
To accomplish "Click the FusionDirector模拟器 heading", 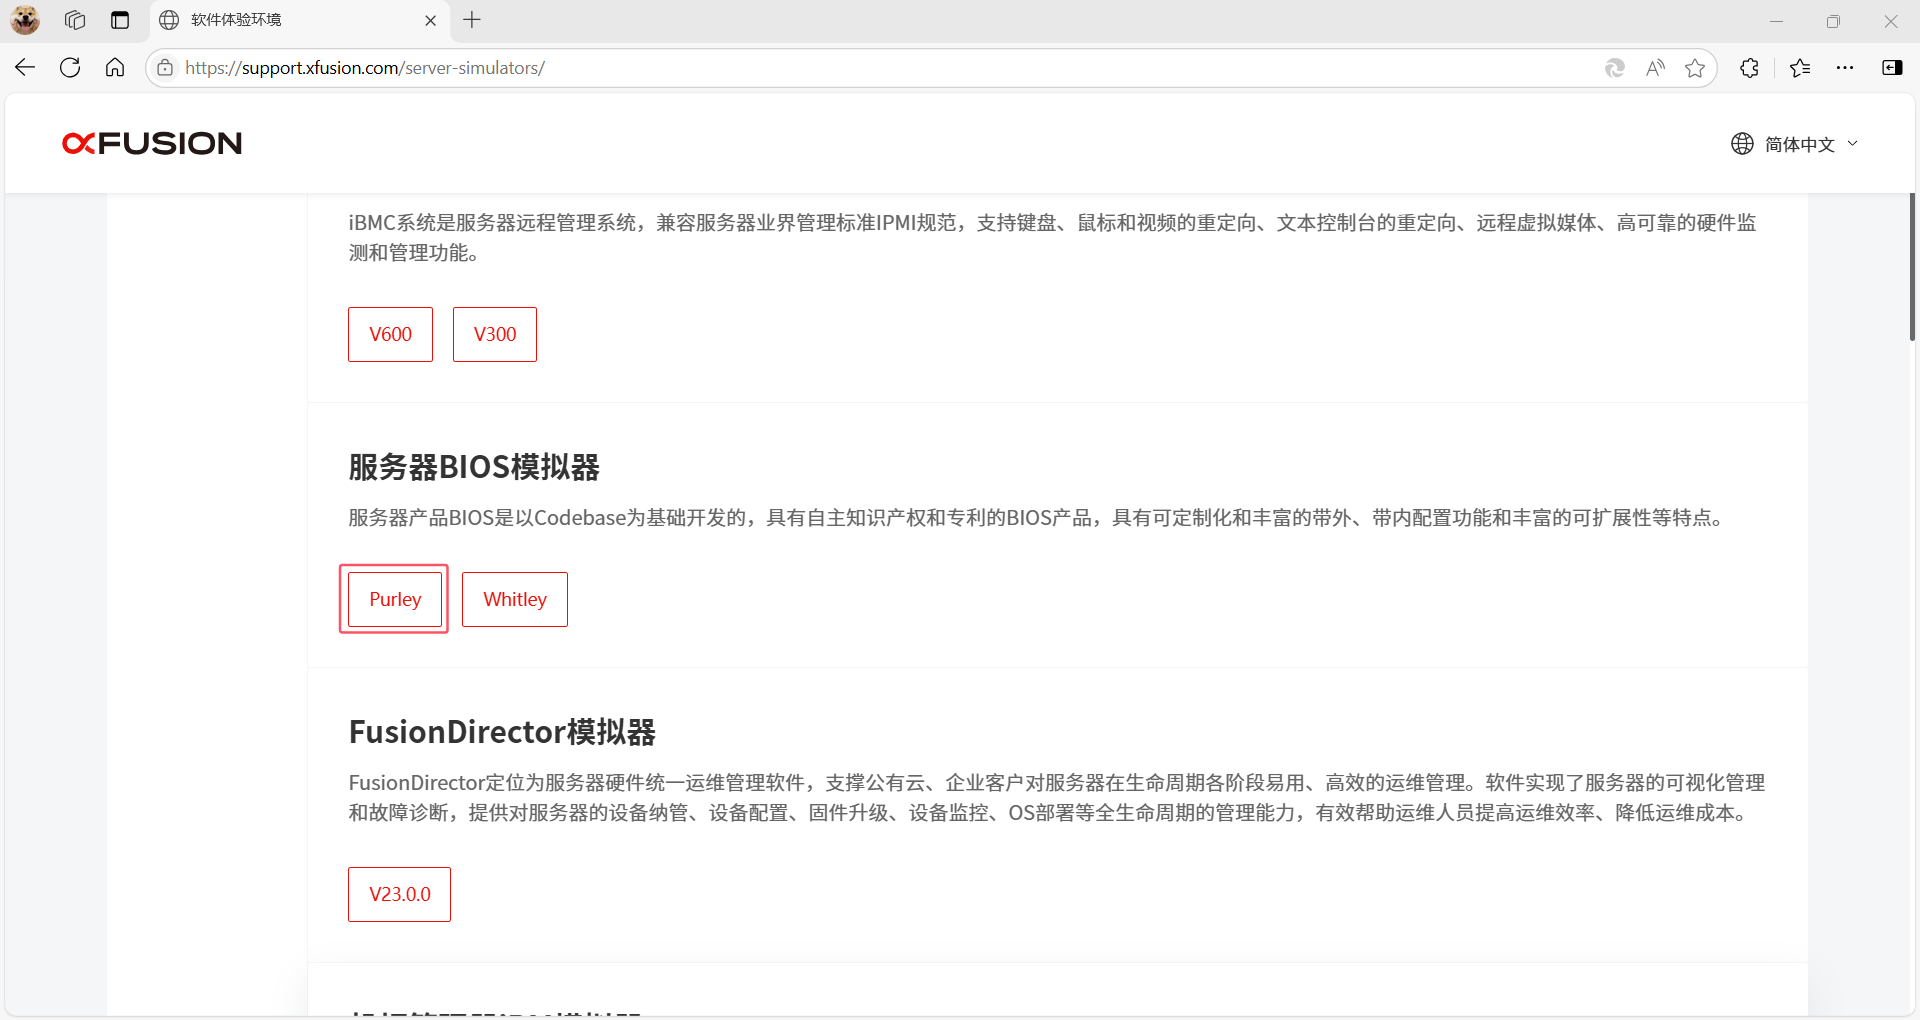I will [x=502, y=732].
